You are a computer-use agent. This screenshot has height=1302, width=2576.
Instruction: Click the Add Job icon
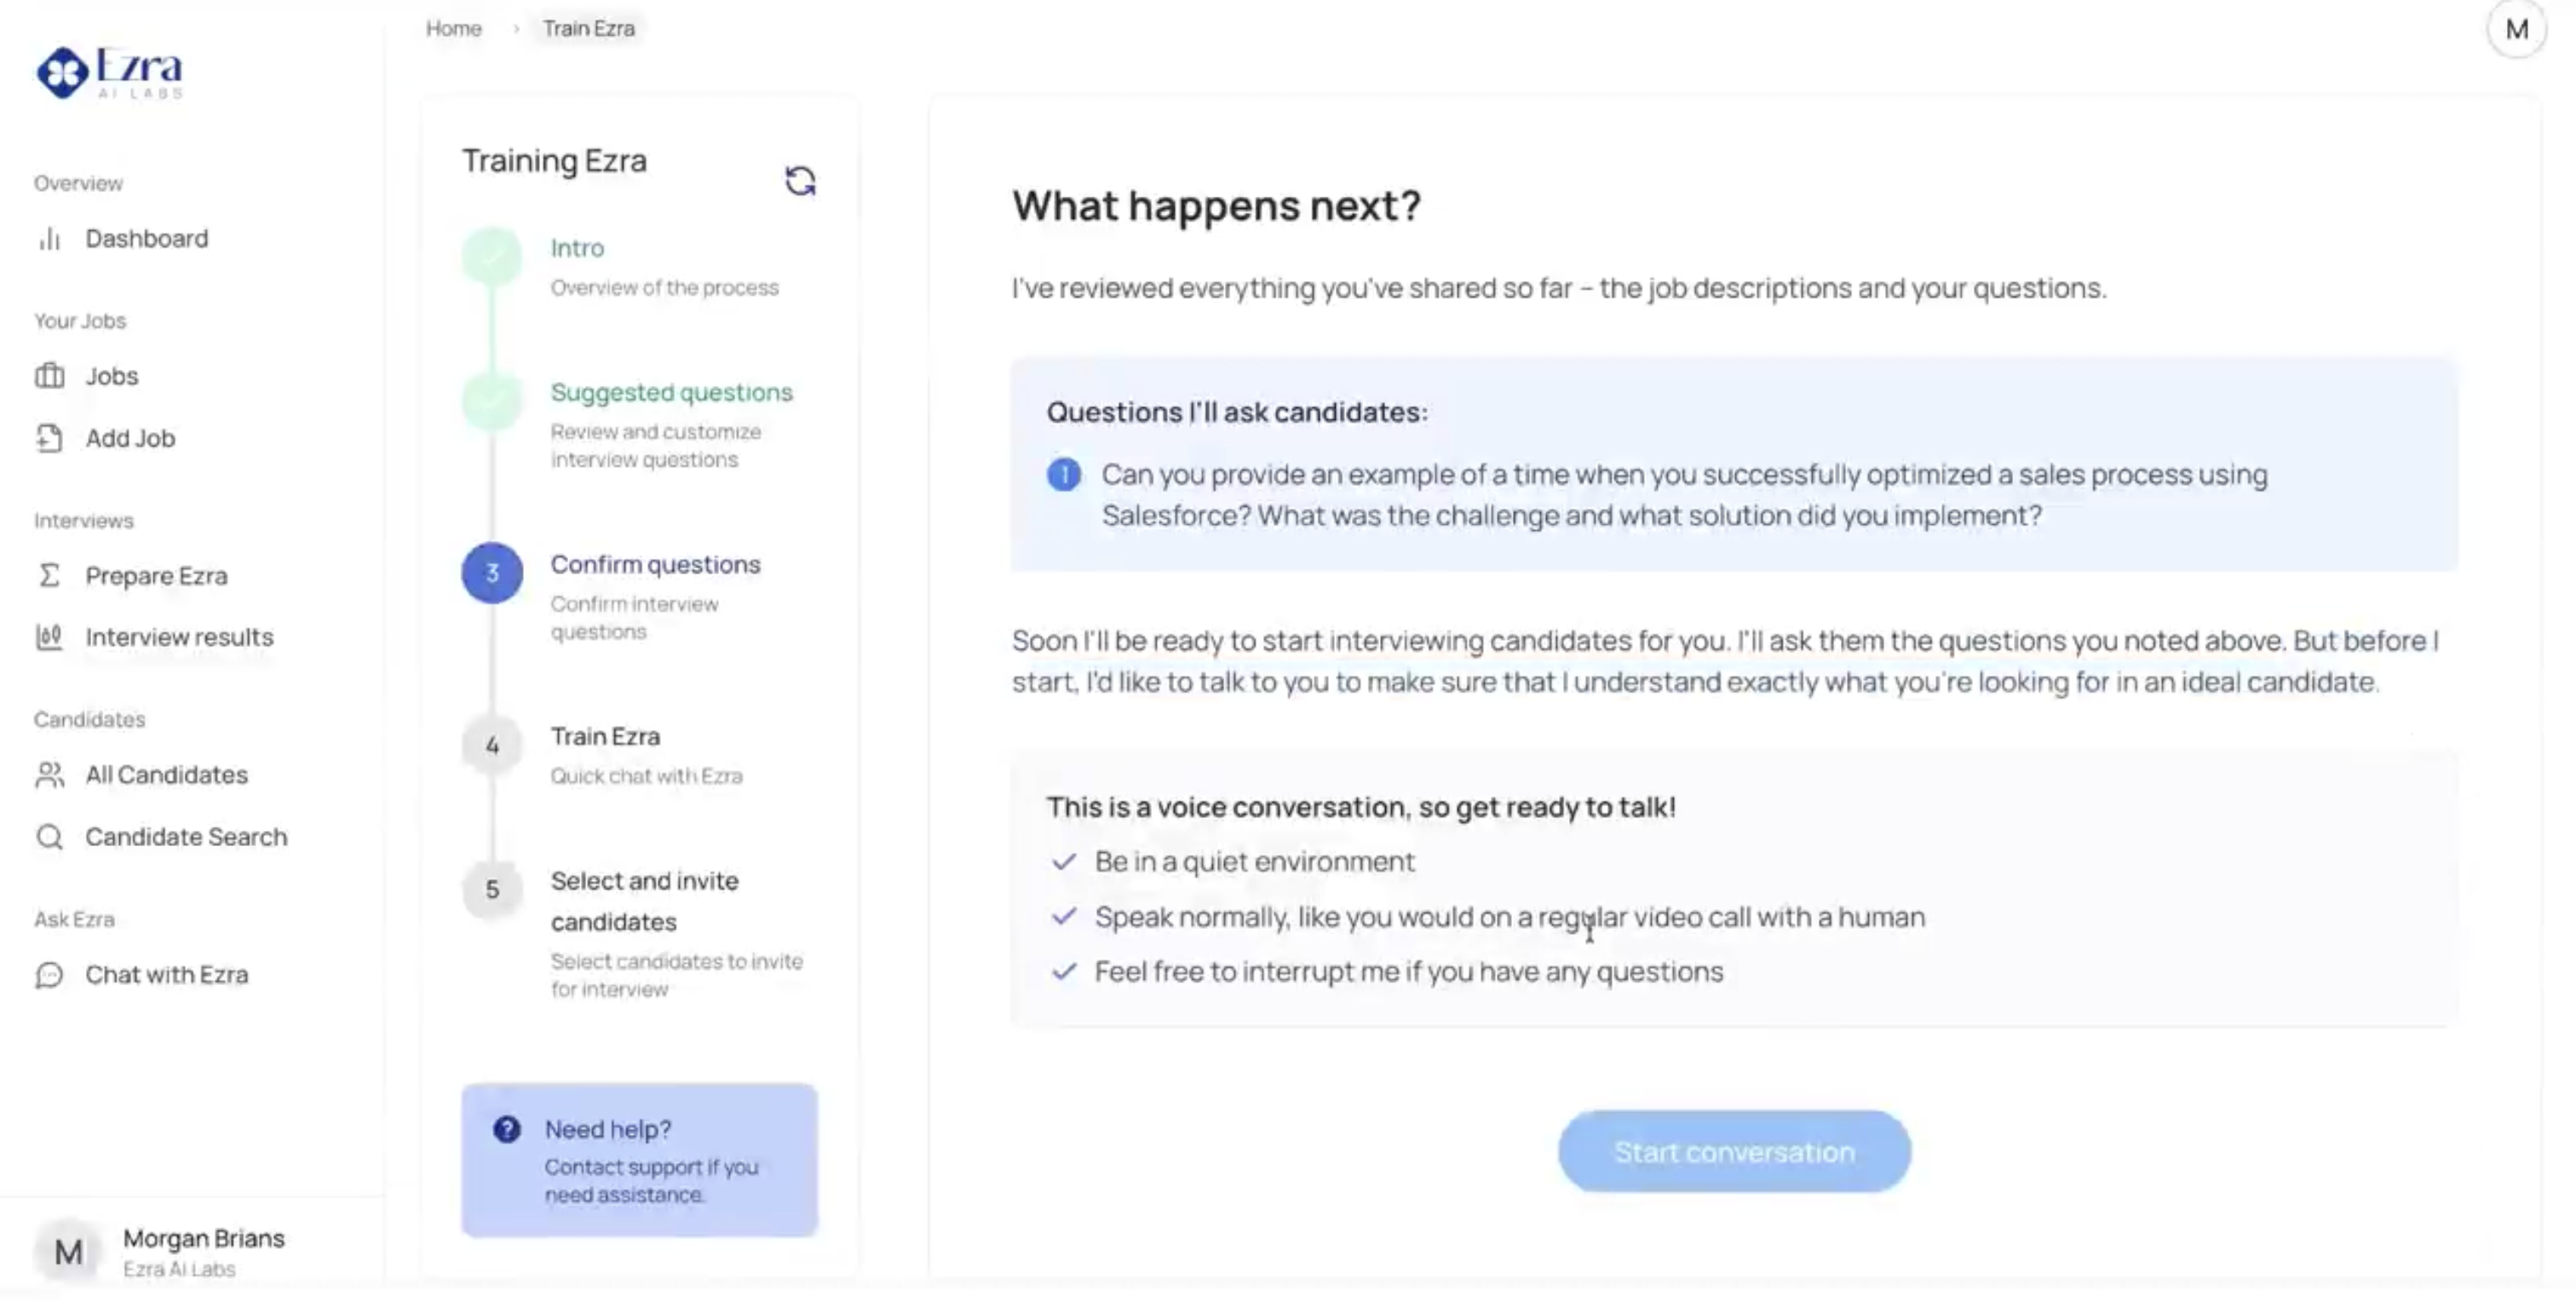(49, 438)
